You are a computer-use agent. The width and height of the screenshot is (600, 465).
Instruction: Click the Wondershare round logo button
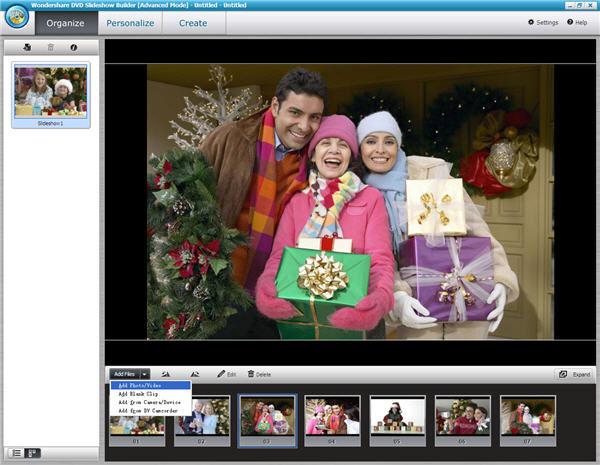click(x=16, y=16)
